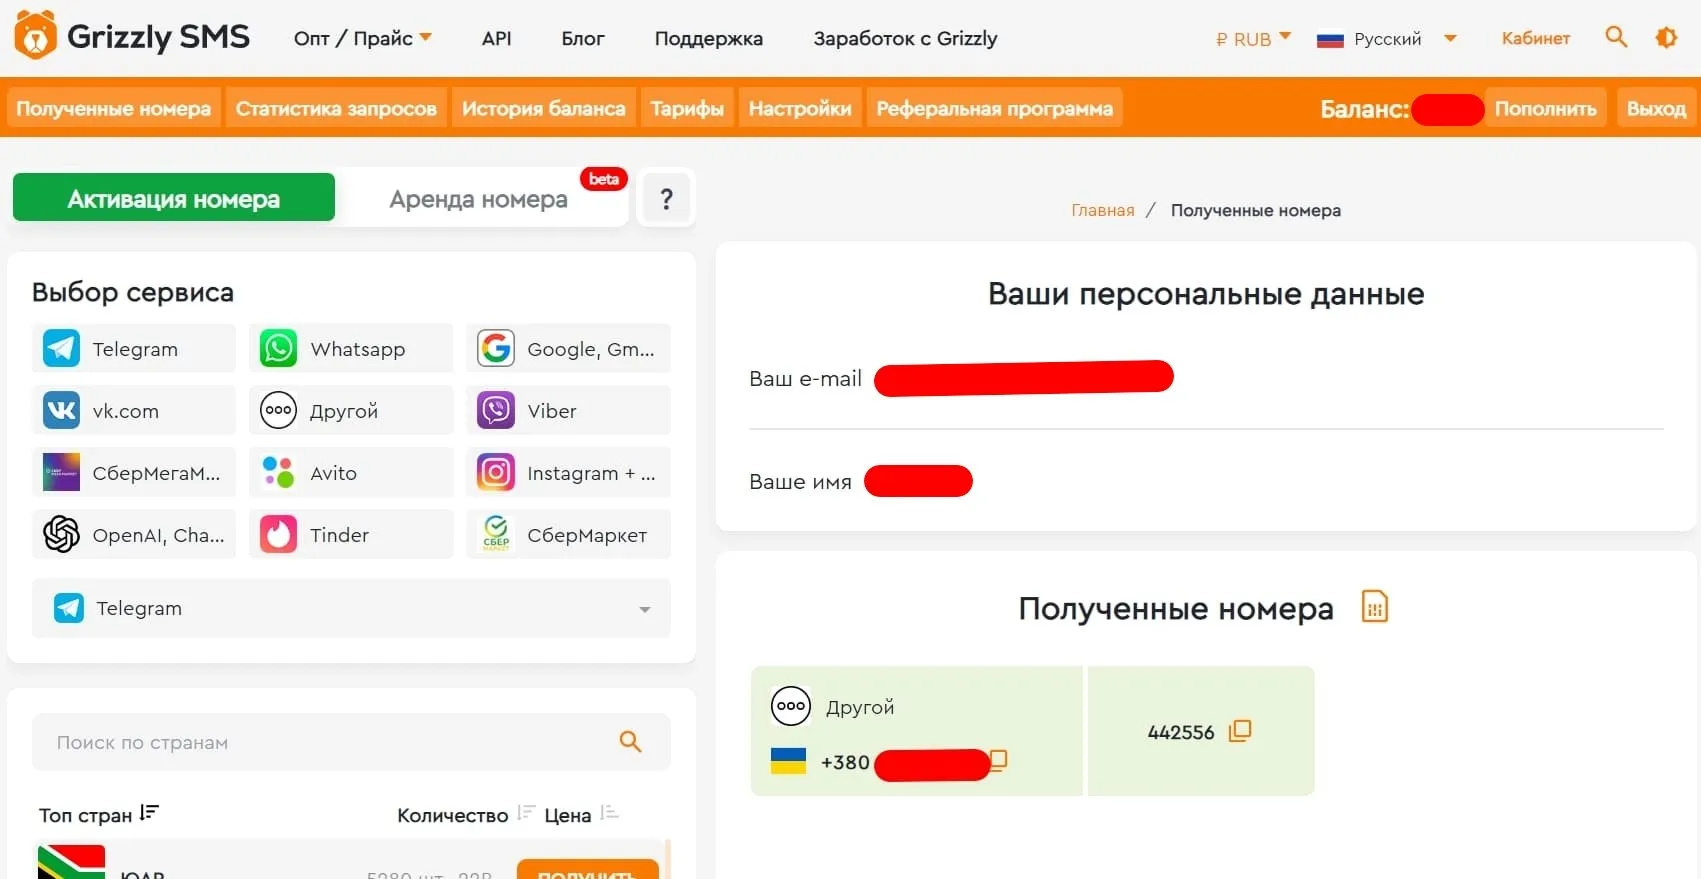Image resolution: width=1701 pixels, height=879 pixels.
Task: Open the Поддержка menu item
Action: 709,38
